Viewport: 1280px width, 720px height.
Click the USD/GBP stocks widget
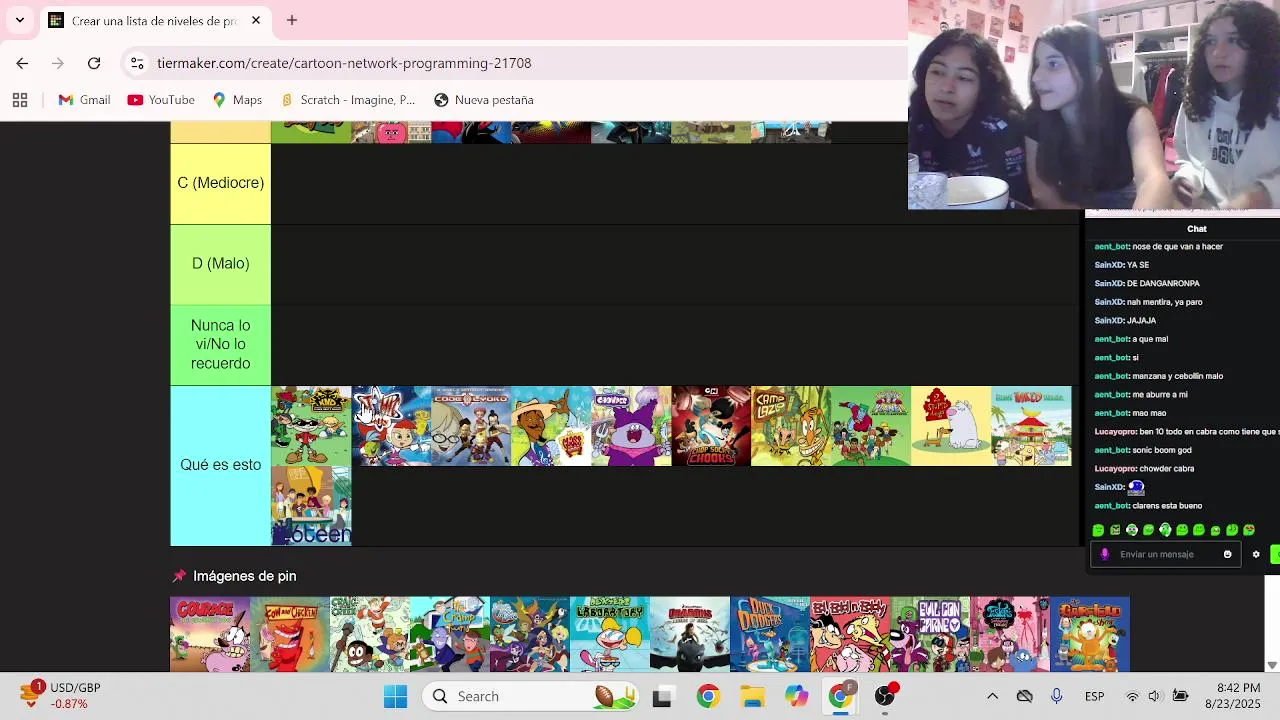click(x=62, y=696)
